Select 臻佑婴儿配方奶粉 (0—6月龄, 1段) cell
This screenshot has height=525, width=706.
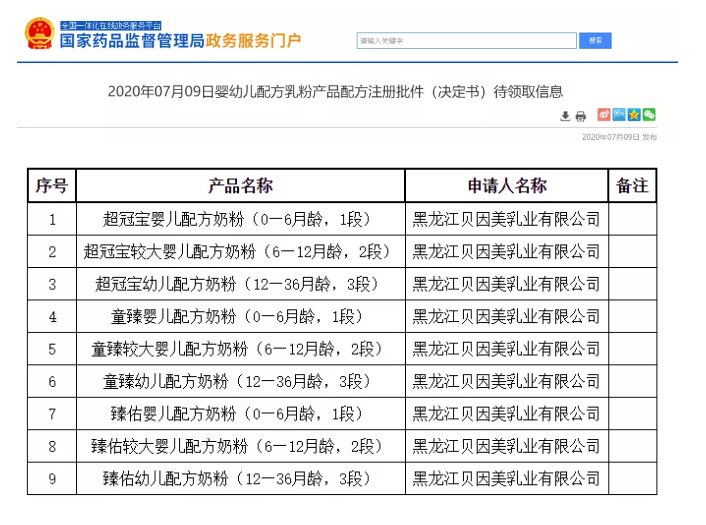tap(240, 414)
